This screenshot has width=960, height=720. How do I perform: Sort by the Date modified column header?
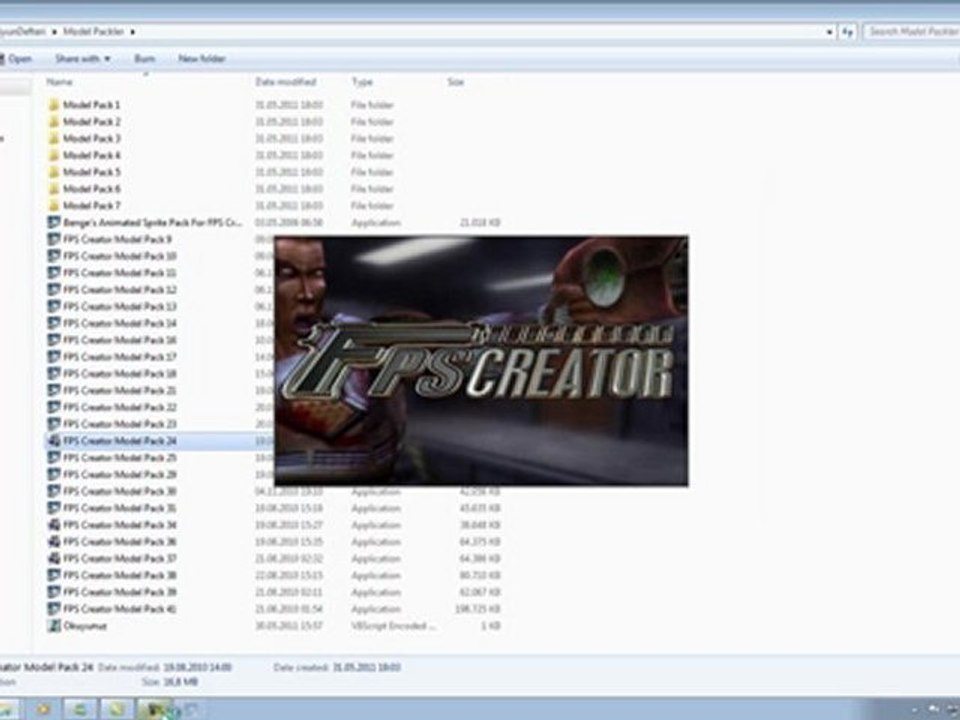pos(285,81)
